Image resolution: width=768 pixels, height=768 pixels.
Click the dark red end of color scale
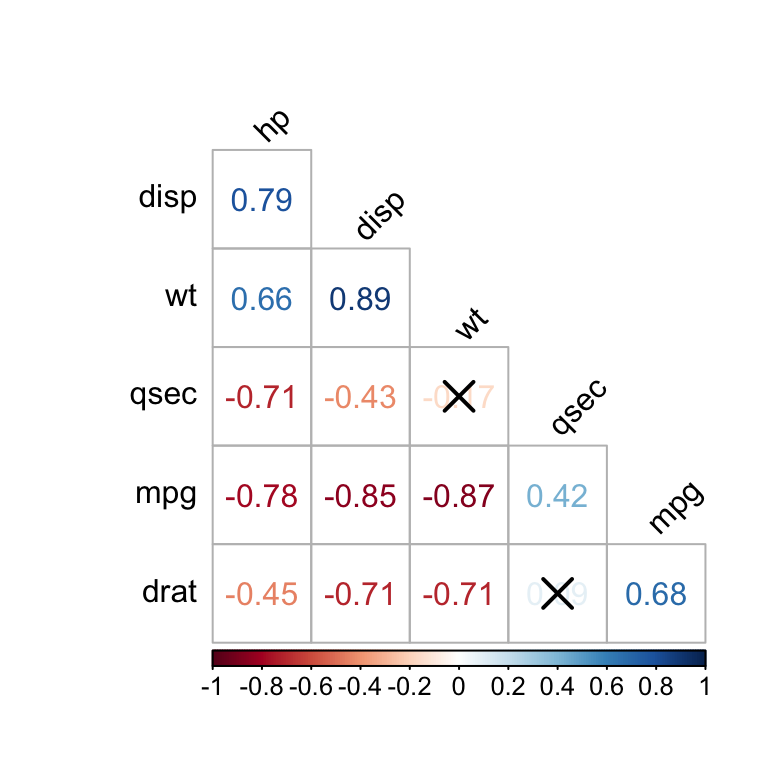(217, 657)
